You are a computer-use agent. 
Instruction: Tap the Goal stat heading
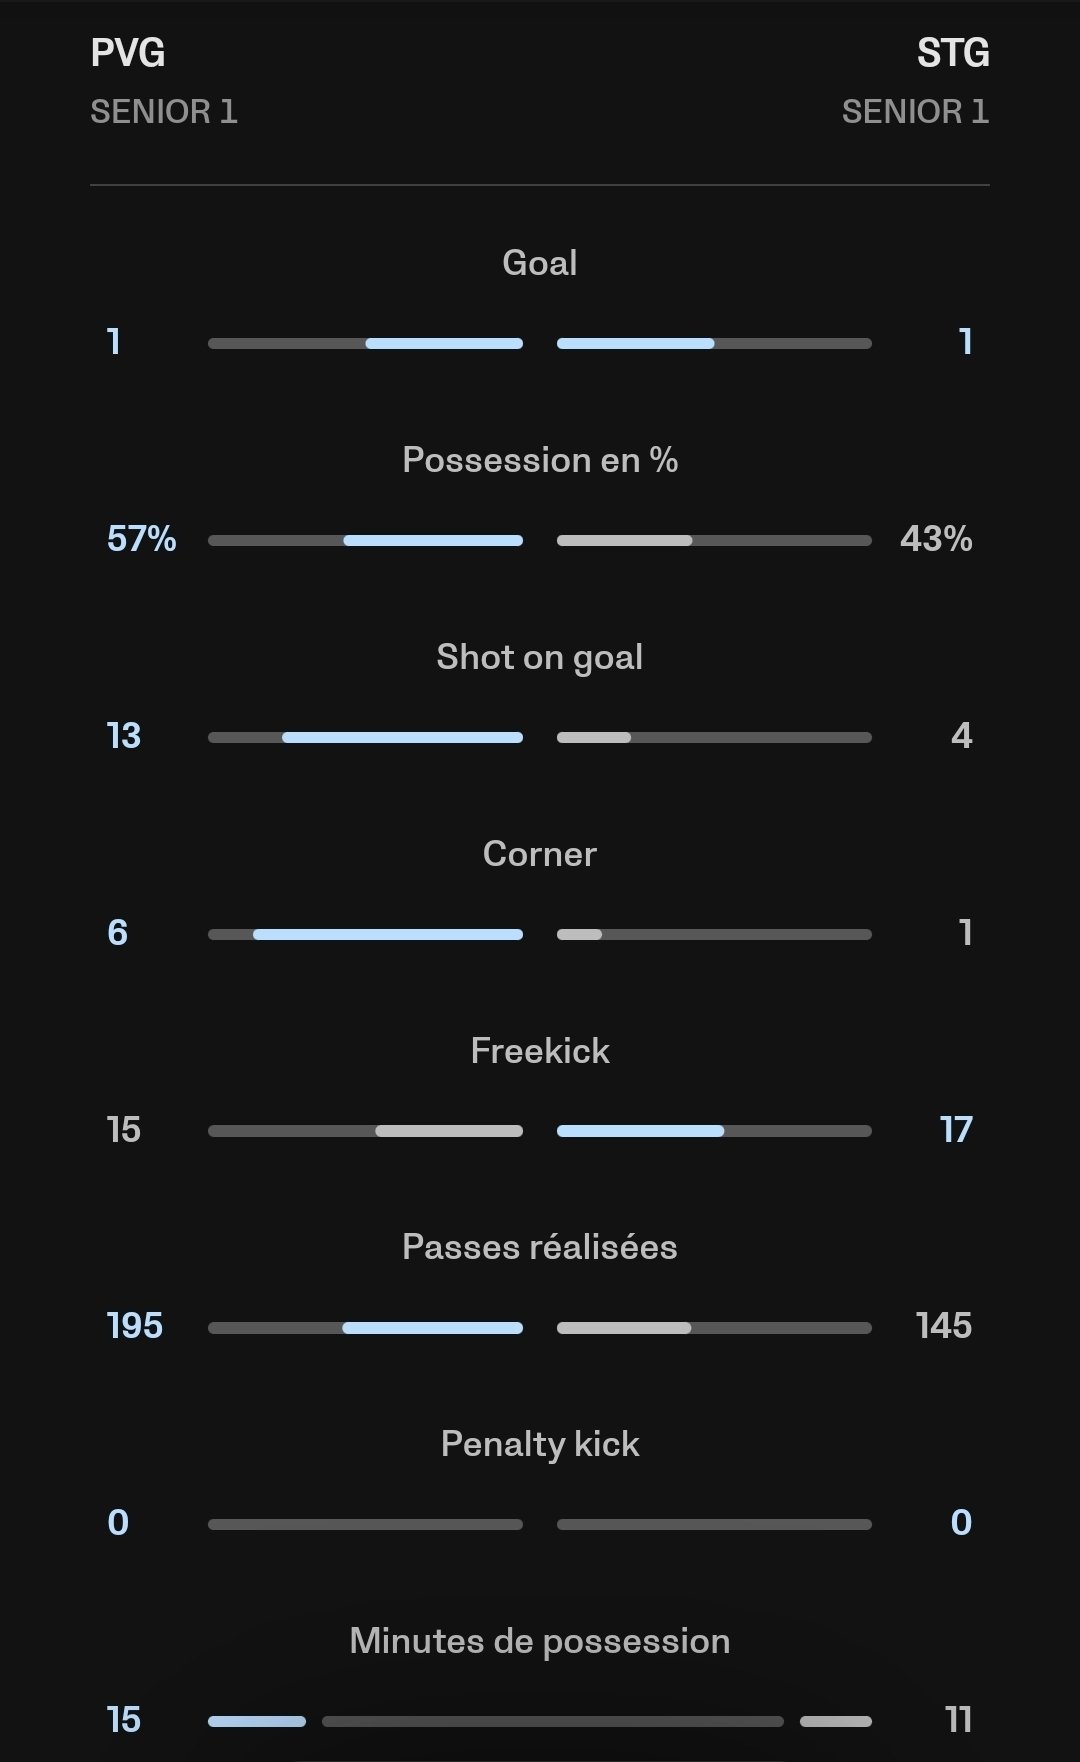tap(540, 263)
